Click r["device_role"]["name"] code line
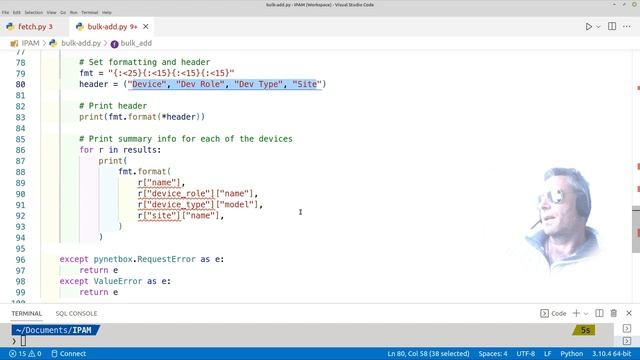The height and width of the screenshot is (360, 640). coord(198,193)
